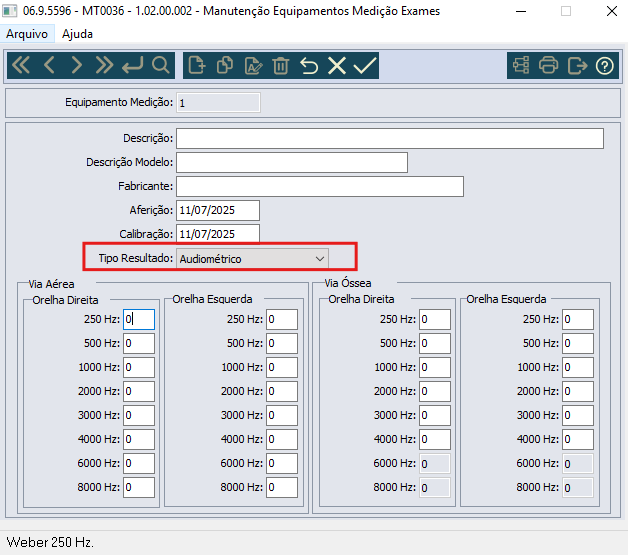Close the window with the X button
Viewport: 628px width, 555px height.
pos(612,11)
